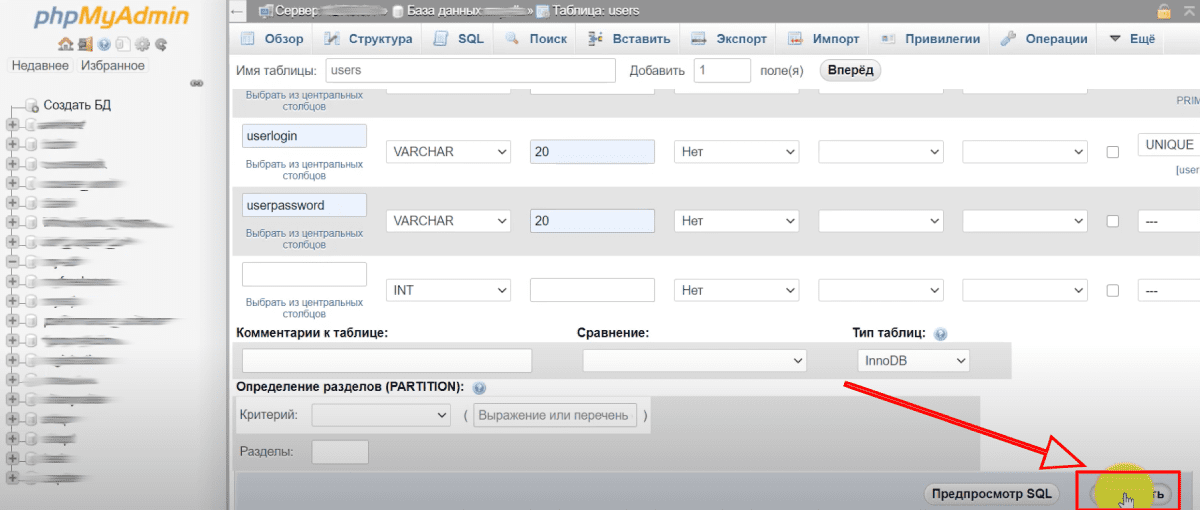
Task: Click help icon next to PARTITION definition
Action: tap(479, 387)
